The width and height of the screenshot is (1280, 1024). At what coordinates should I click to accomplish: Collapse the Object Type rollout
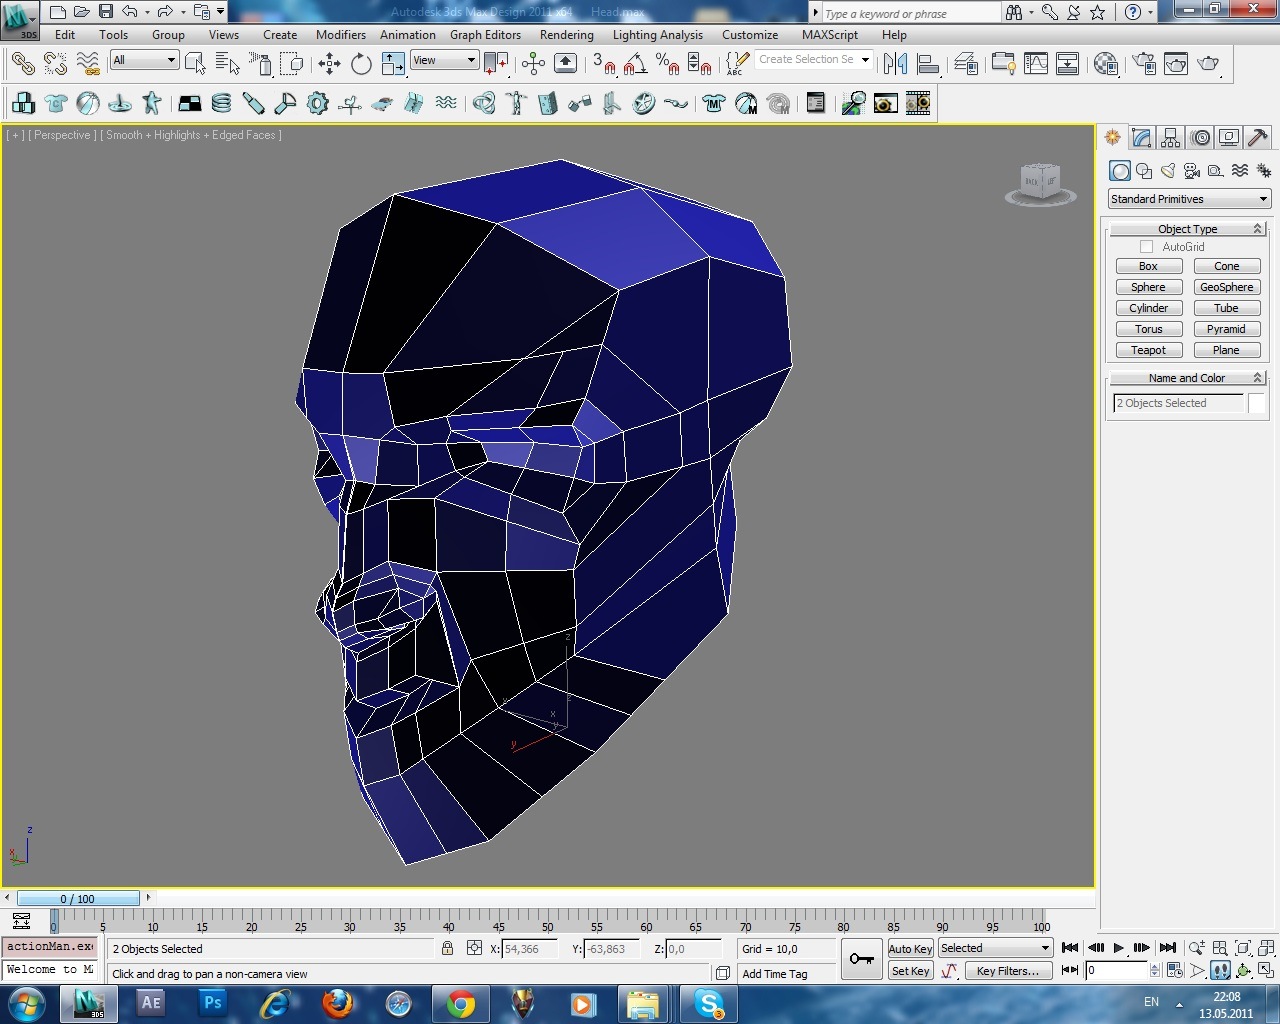(1187, 229)
